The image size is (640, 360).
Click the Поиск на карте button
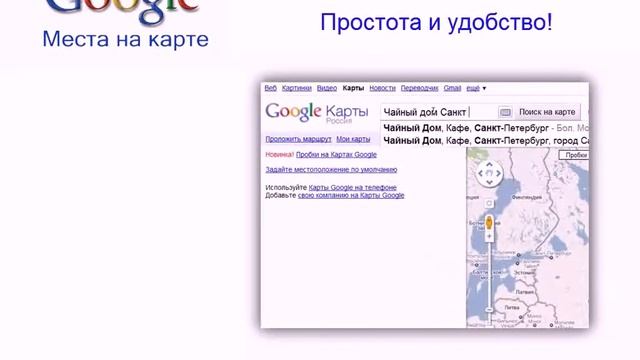click(547, 112)
